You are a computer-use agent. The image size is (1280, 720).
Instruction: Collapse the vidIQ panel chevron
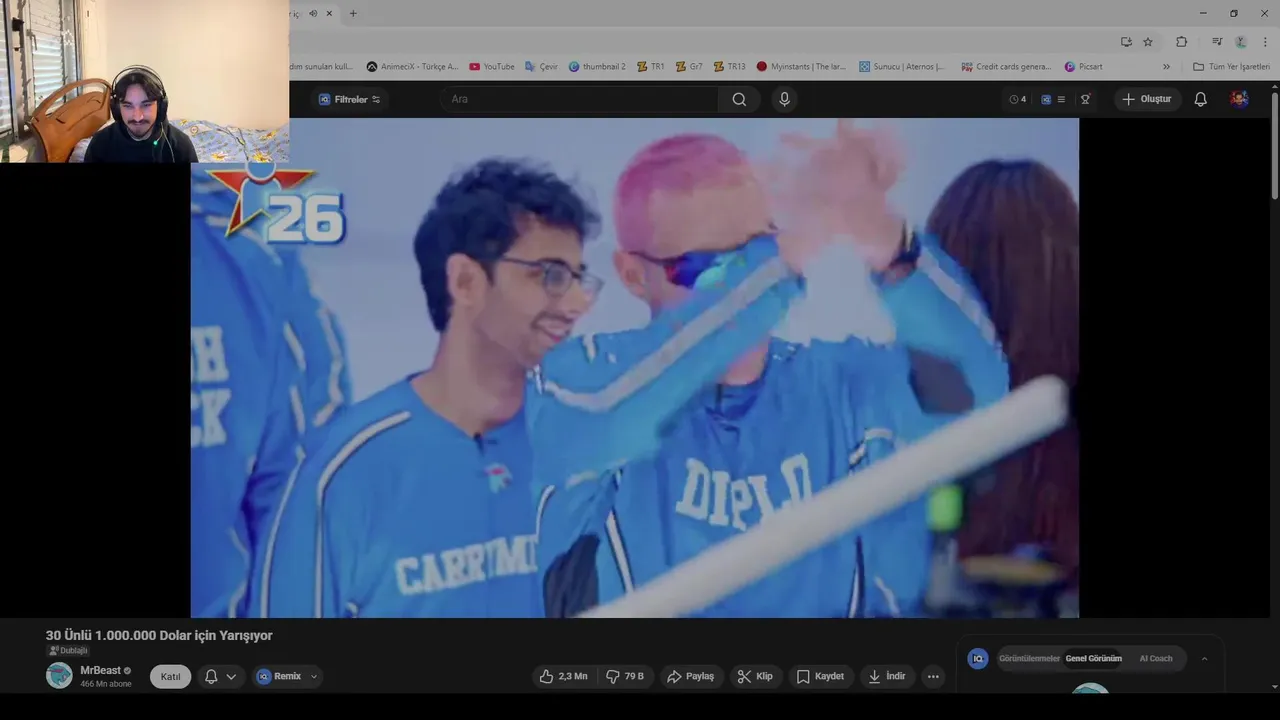[x=1204, y=658]
